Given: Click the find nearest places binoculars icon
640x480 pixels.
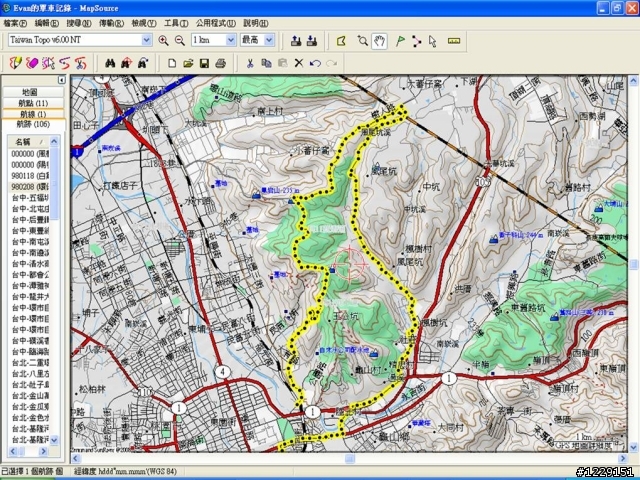Looking at the screenshot, I should coord(126,63).
